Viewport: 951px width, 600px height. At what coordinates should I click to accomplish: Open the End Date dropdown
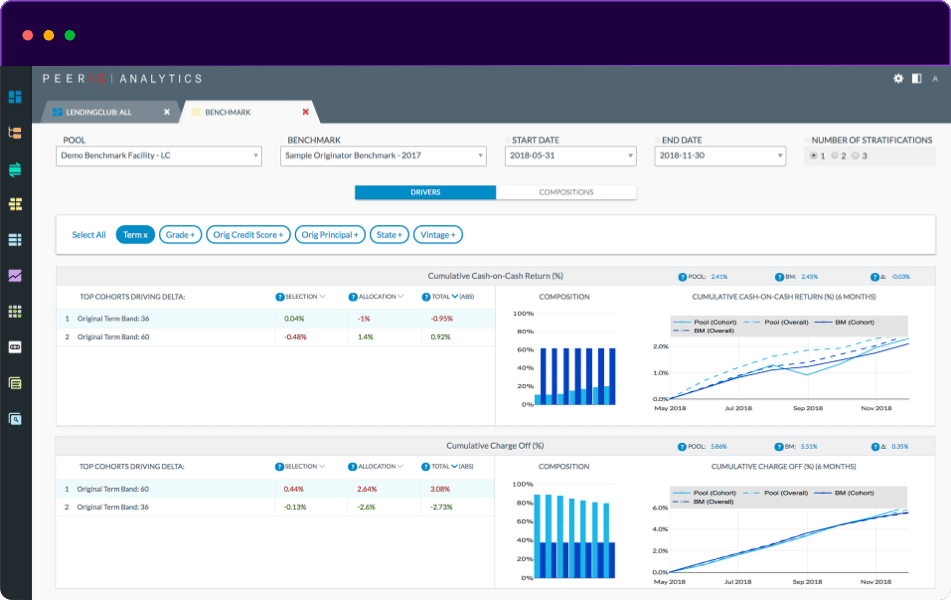coord(721,156)
